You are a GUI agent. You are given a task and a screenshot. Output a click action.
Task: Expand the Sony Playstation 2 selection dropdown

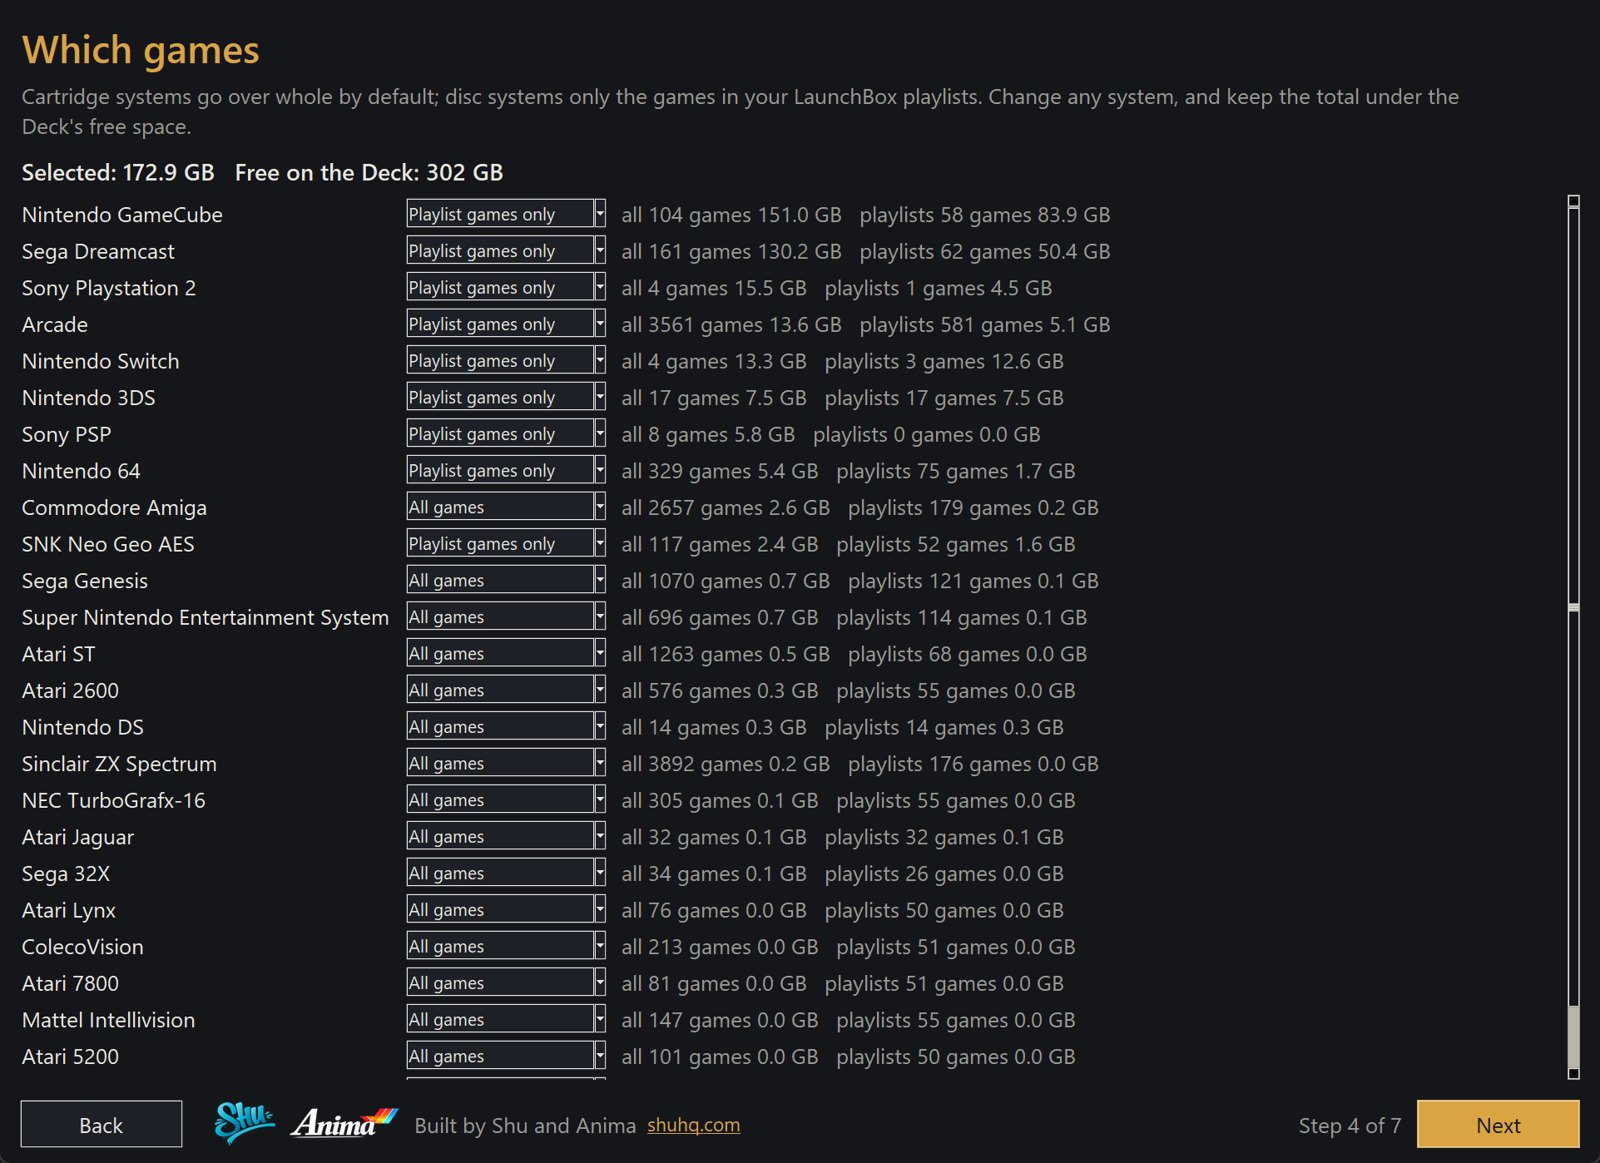506,288
